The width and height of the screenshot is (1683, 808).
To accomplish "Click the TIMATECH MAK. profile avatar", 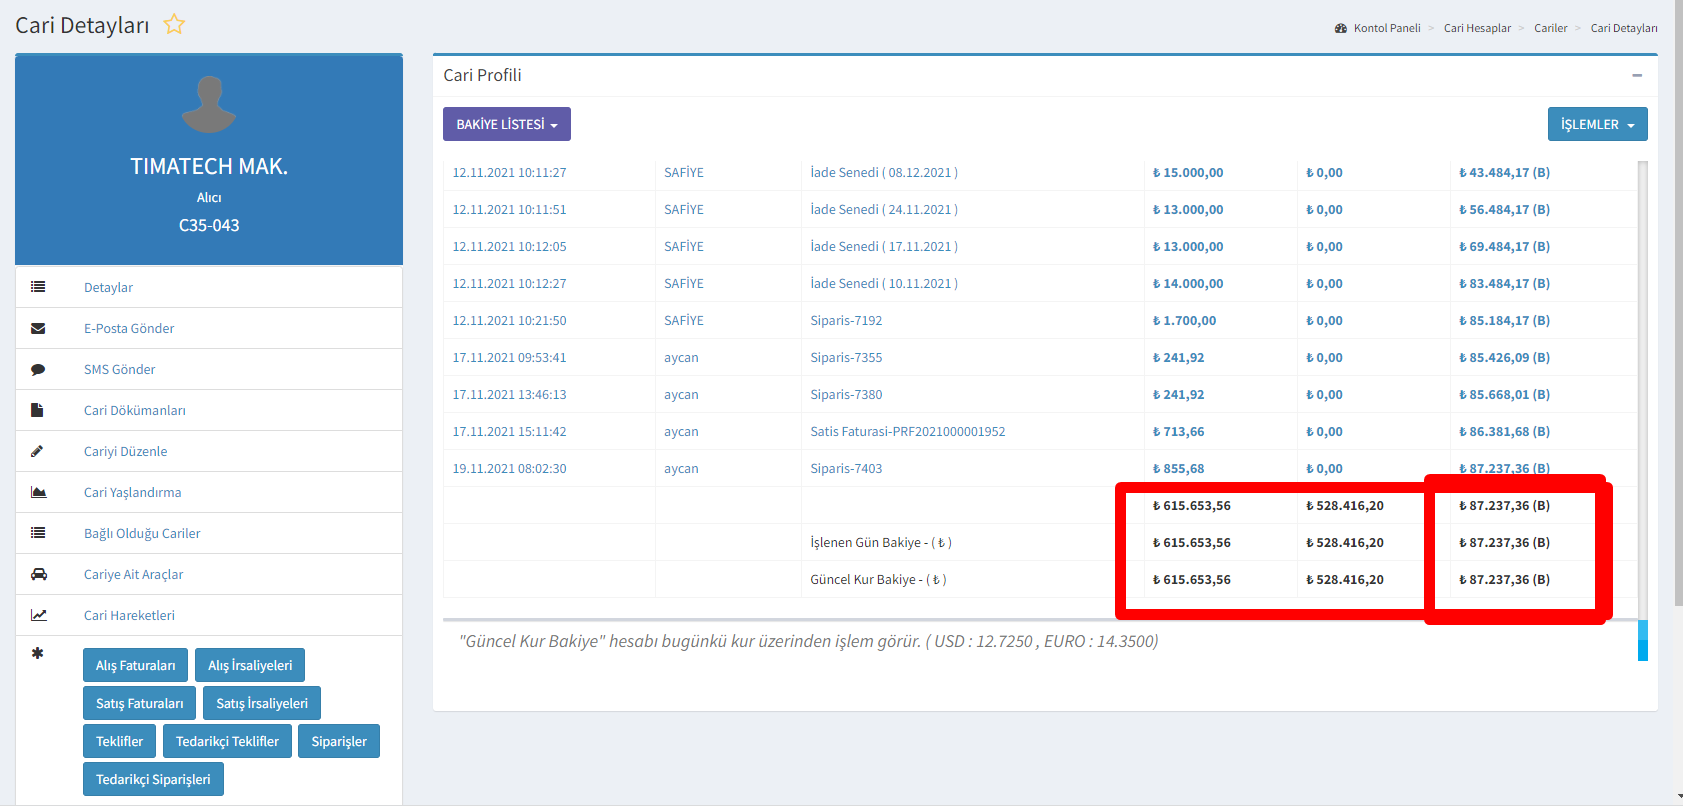I will [209, 104].
